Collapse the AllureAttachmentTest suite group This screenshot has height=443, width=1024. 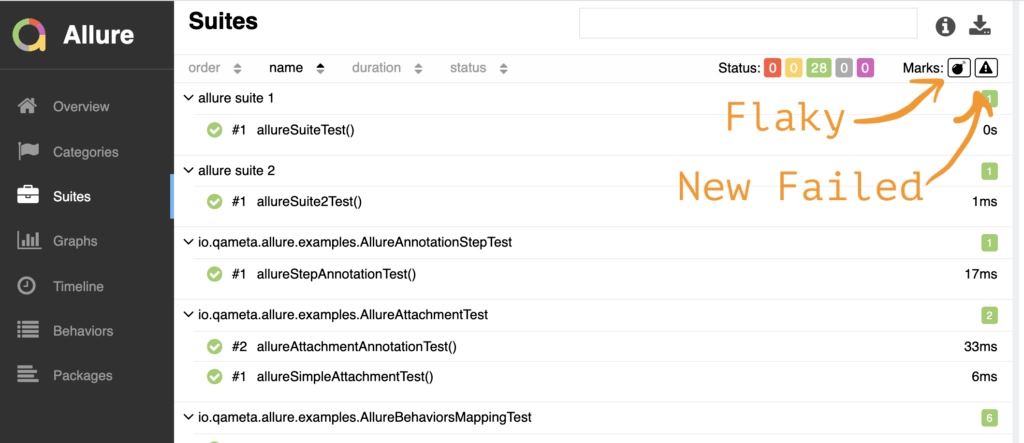coord(189,315)
